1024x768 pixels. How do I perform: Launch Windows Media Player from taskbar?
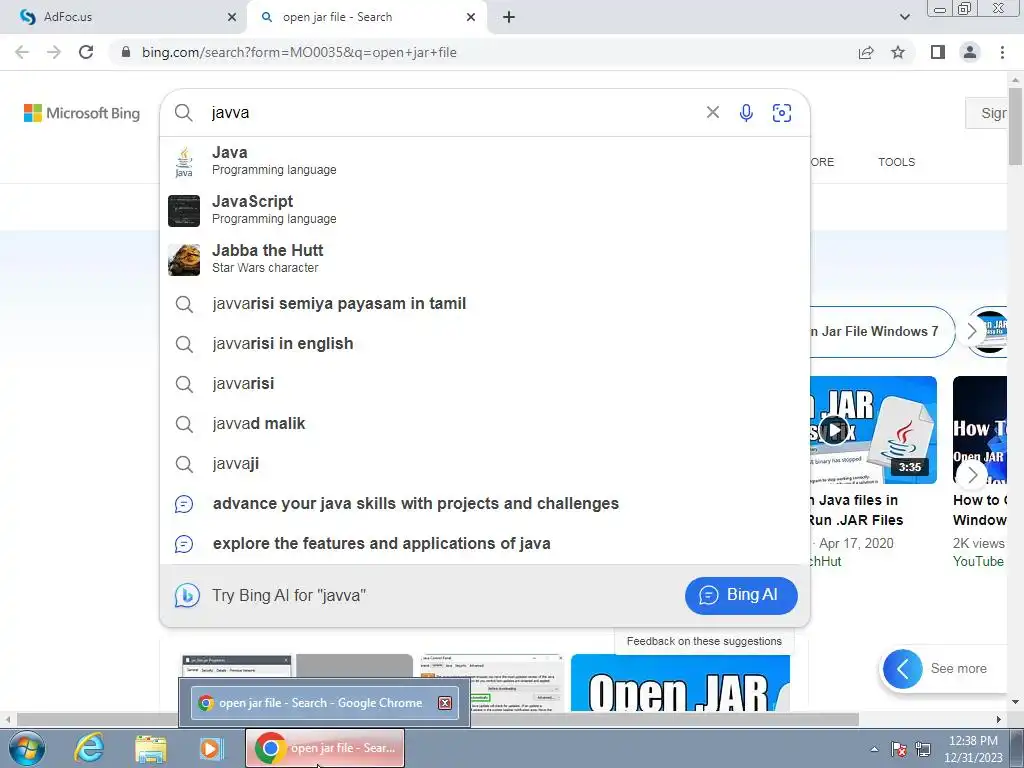click(x=211, y=748)
